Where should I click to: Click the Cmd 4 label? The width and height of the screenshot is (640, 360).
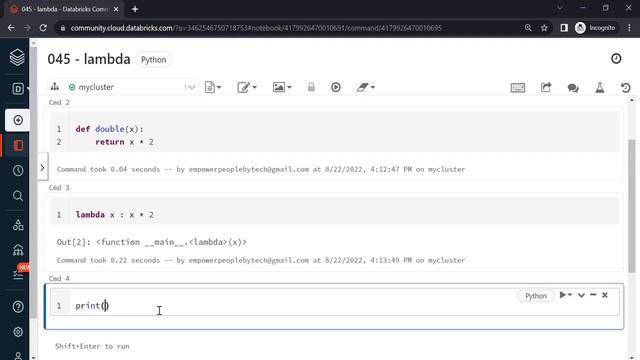click(x=59, y=278)
